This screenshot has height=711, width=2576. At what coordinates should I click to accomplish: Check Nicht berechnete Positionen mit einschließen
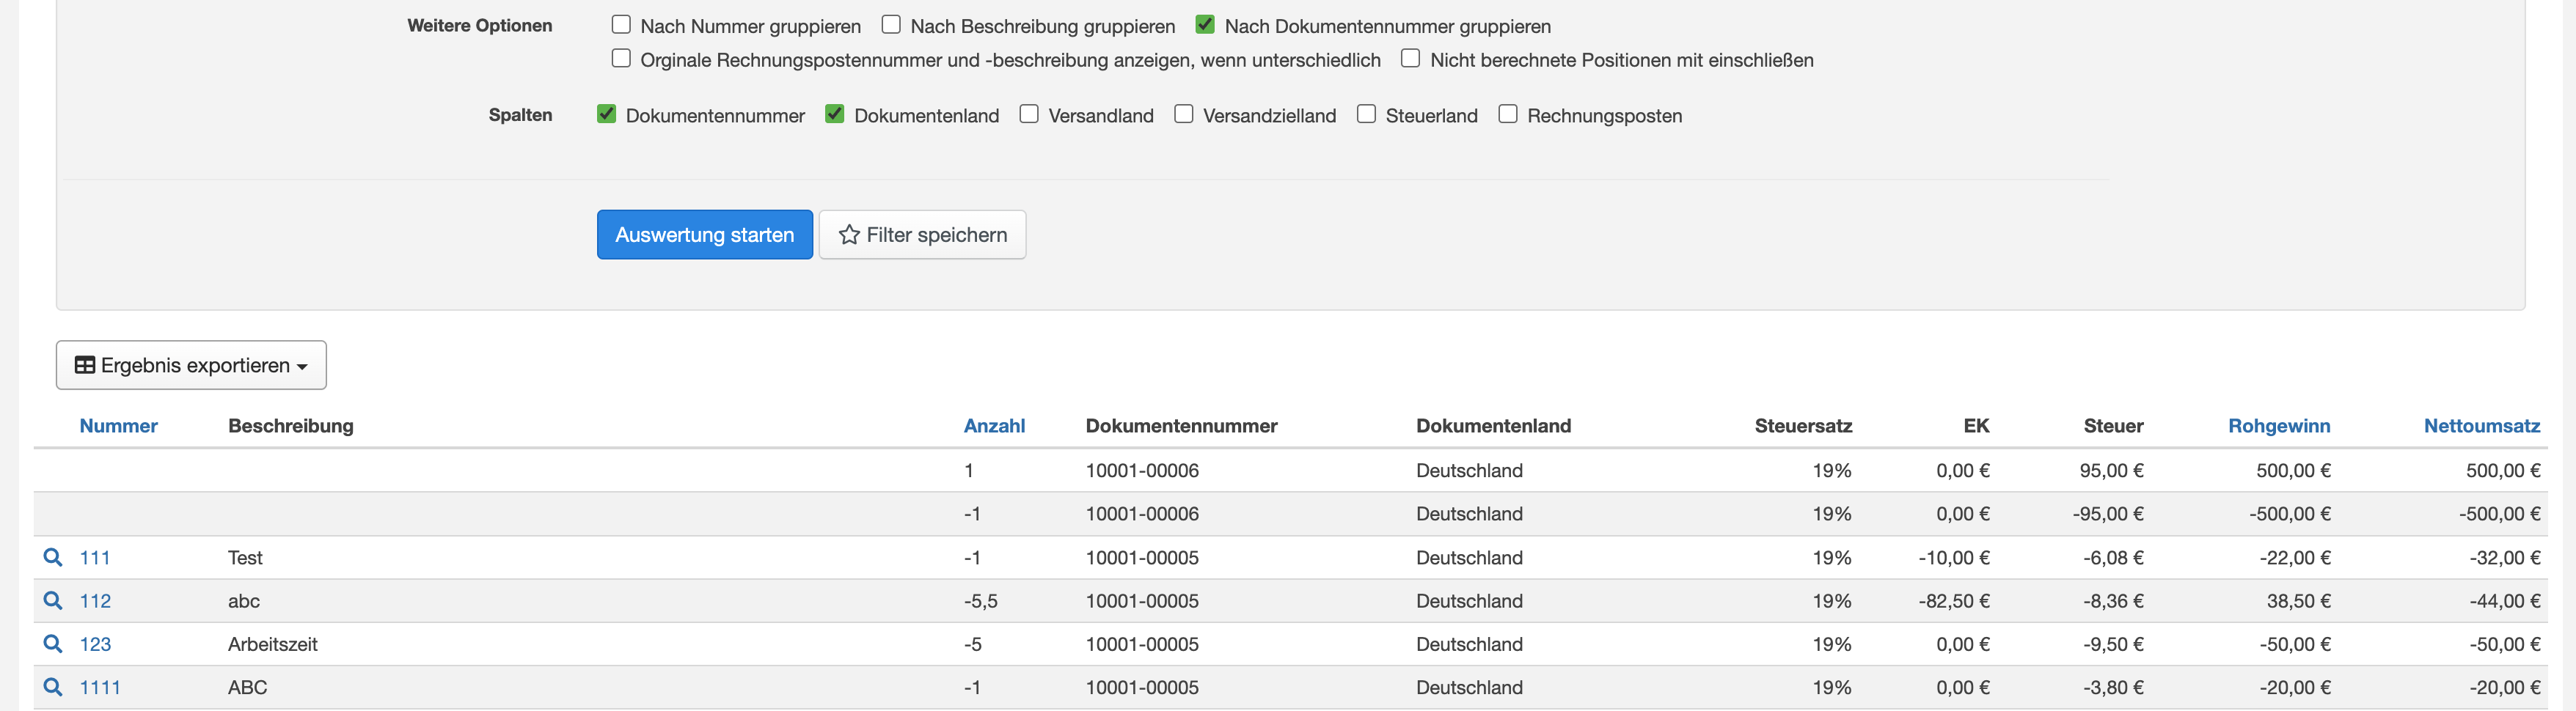(x=1410, y=58)
